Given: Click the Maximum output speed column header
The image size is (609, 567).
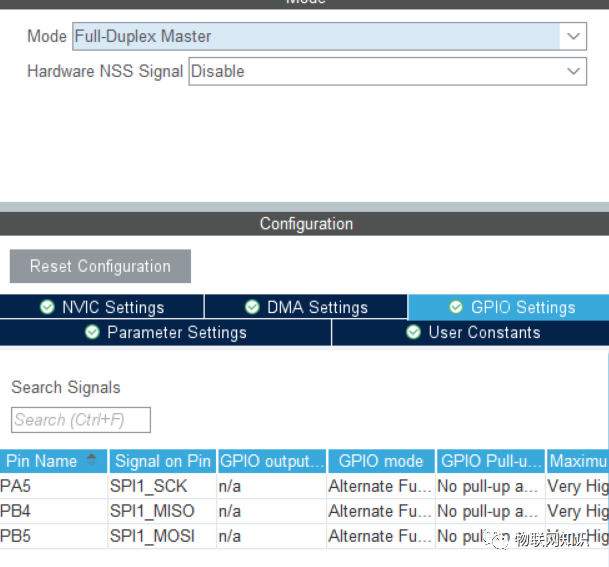Looking at the screenshot, I should 578,461.
